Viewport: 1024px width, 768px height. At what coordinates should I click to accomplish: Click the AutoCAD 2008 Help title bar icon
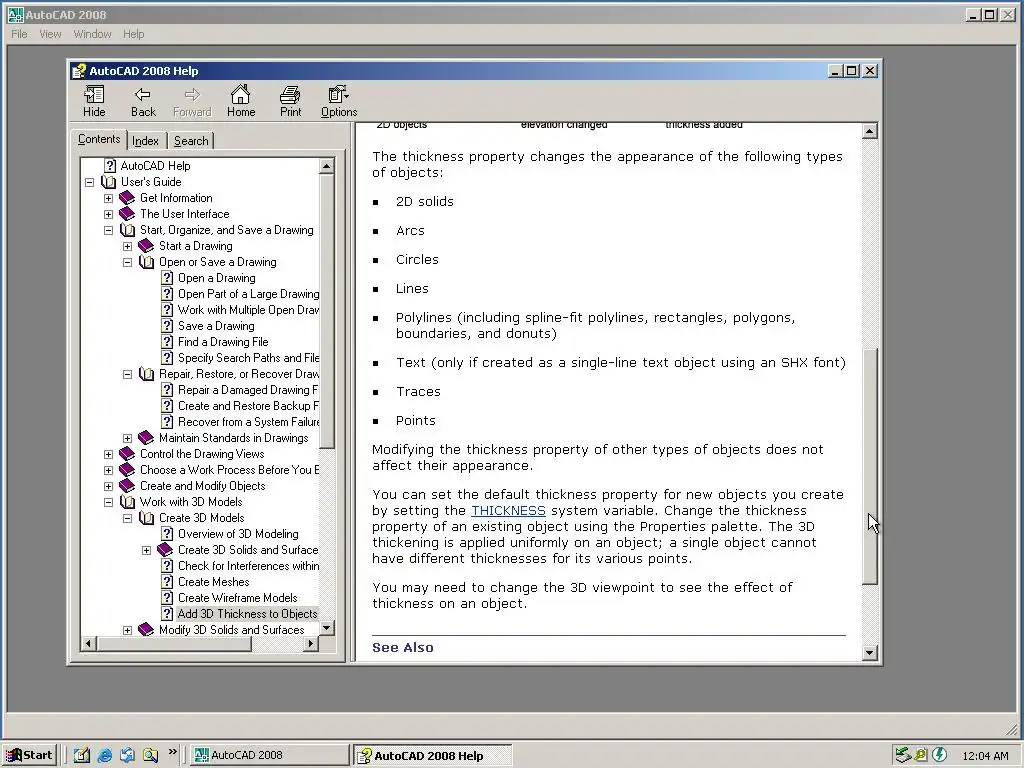click(79, 71)
